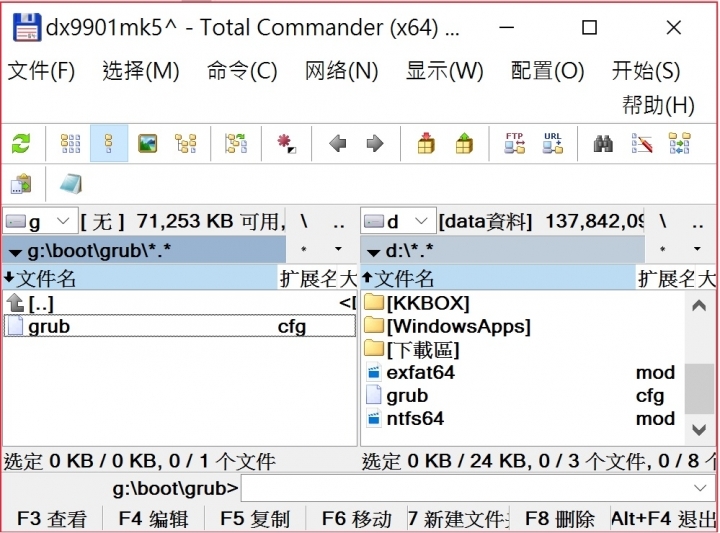Open the left panel favorites asterisk button
This screenshot has height=533, width=720.
tap(304, 250)
